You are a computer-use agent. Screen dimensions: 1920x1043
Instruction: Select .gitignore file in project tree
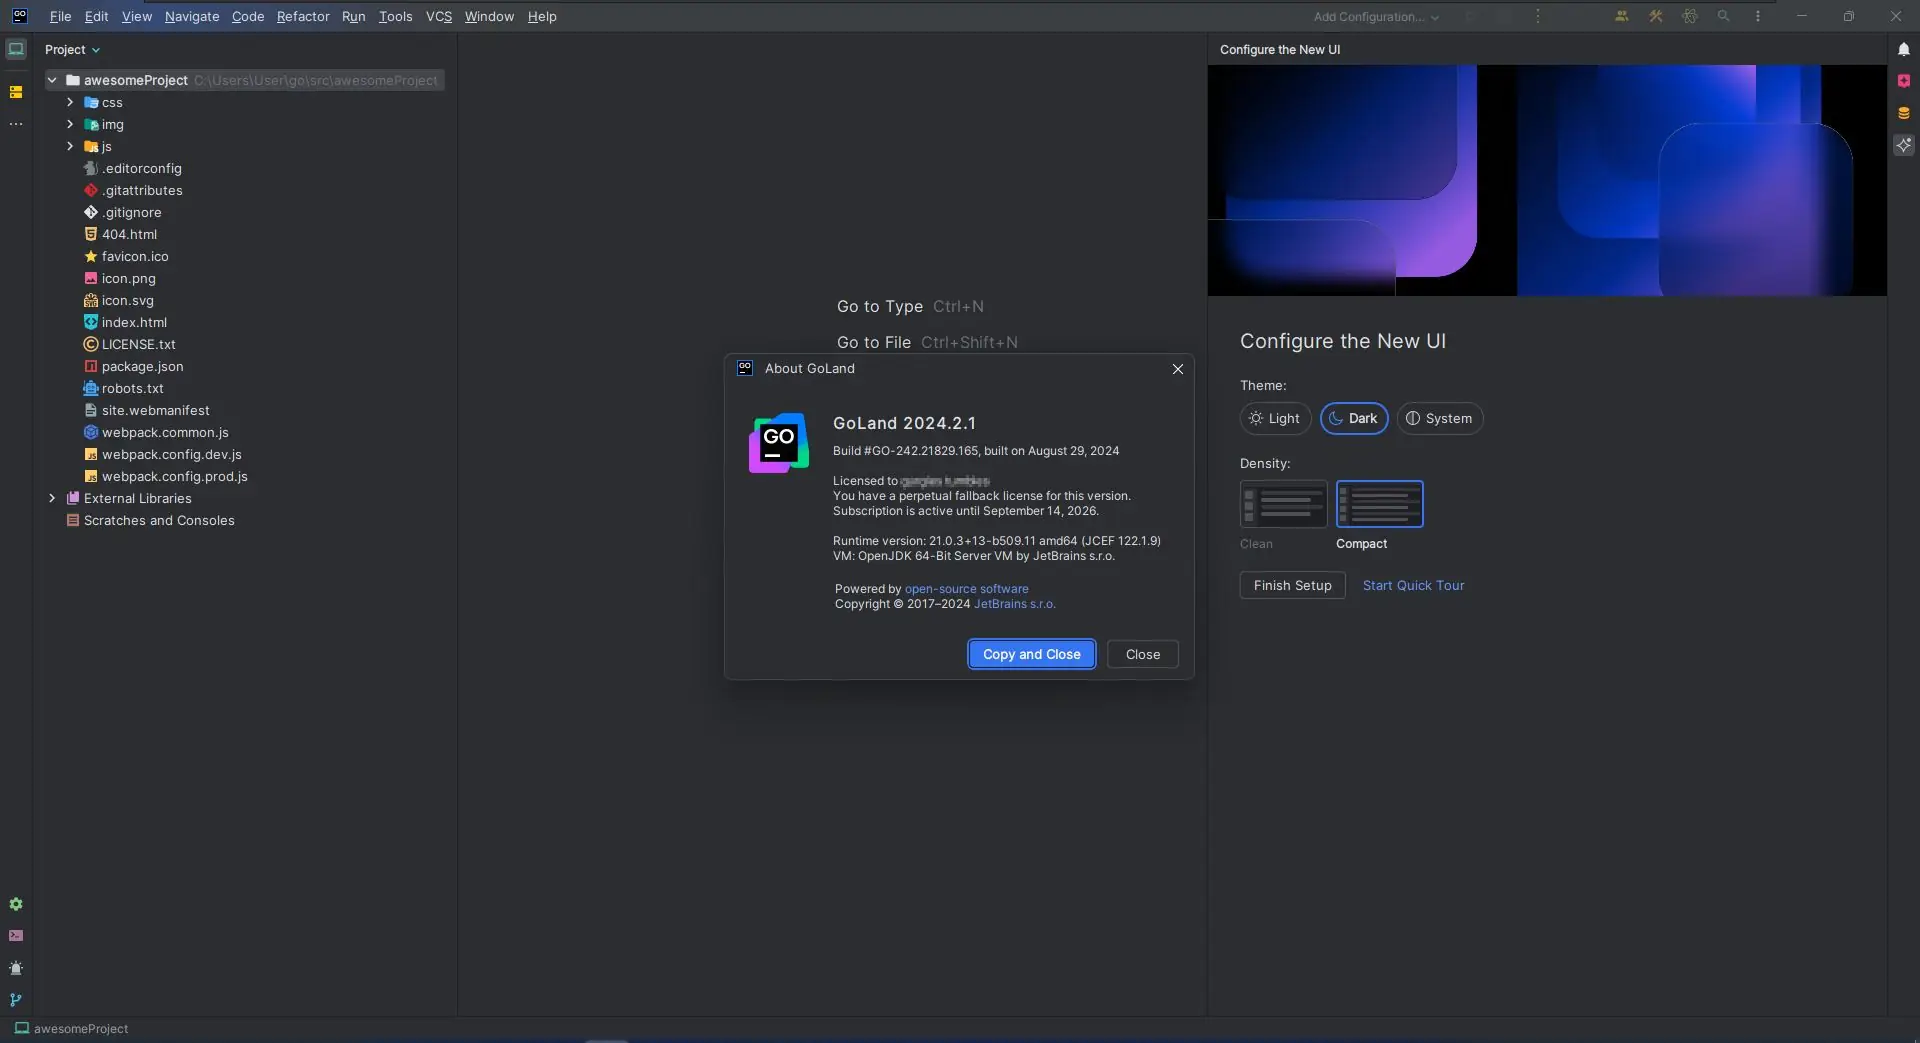click(x=131, y=212)
